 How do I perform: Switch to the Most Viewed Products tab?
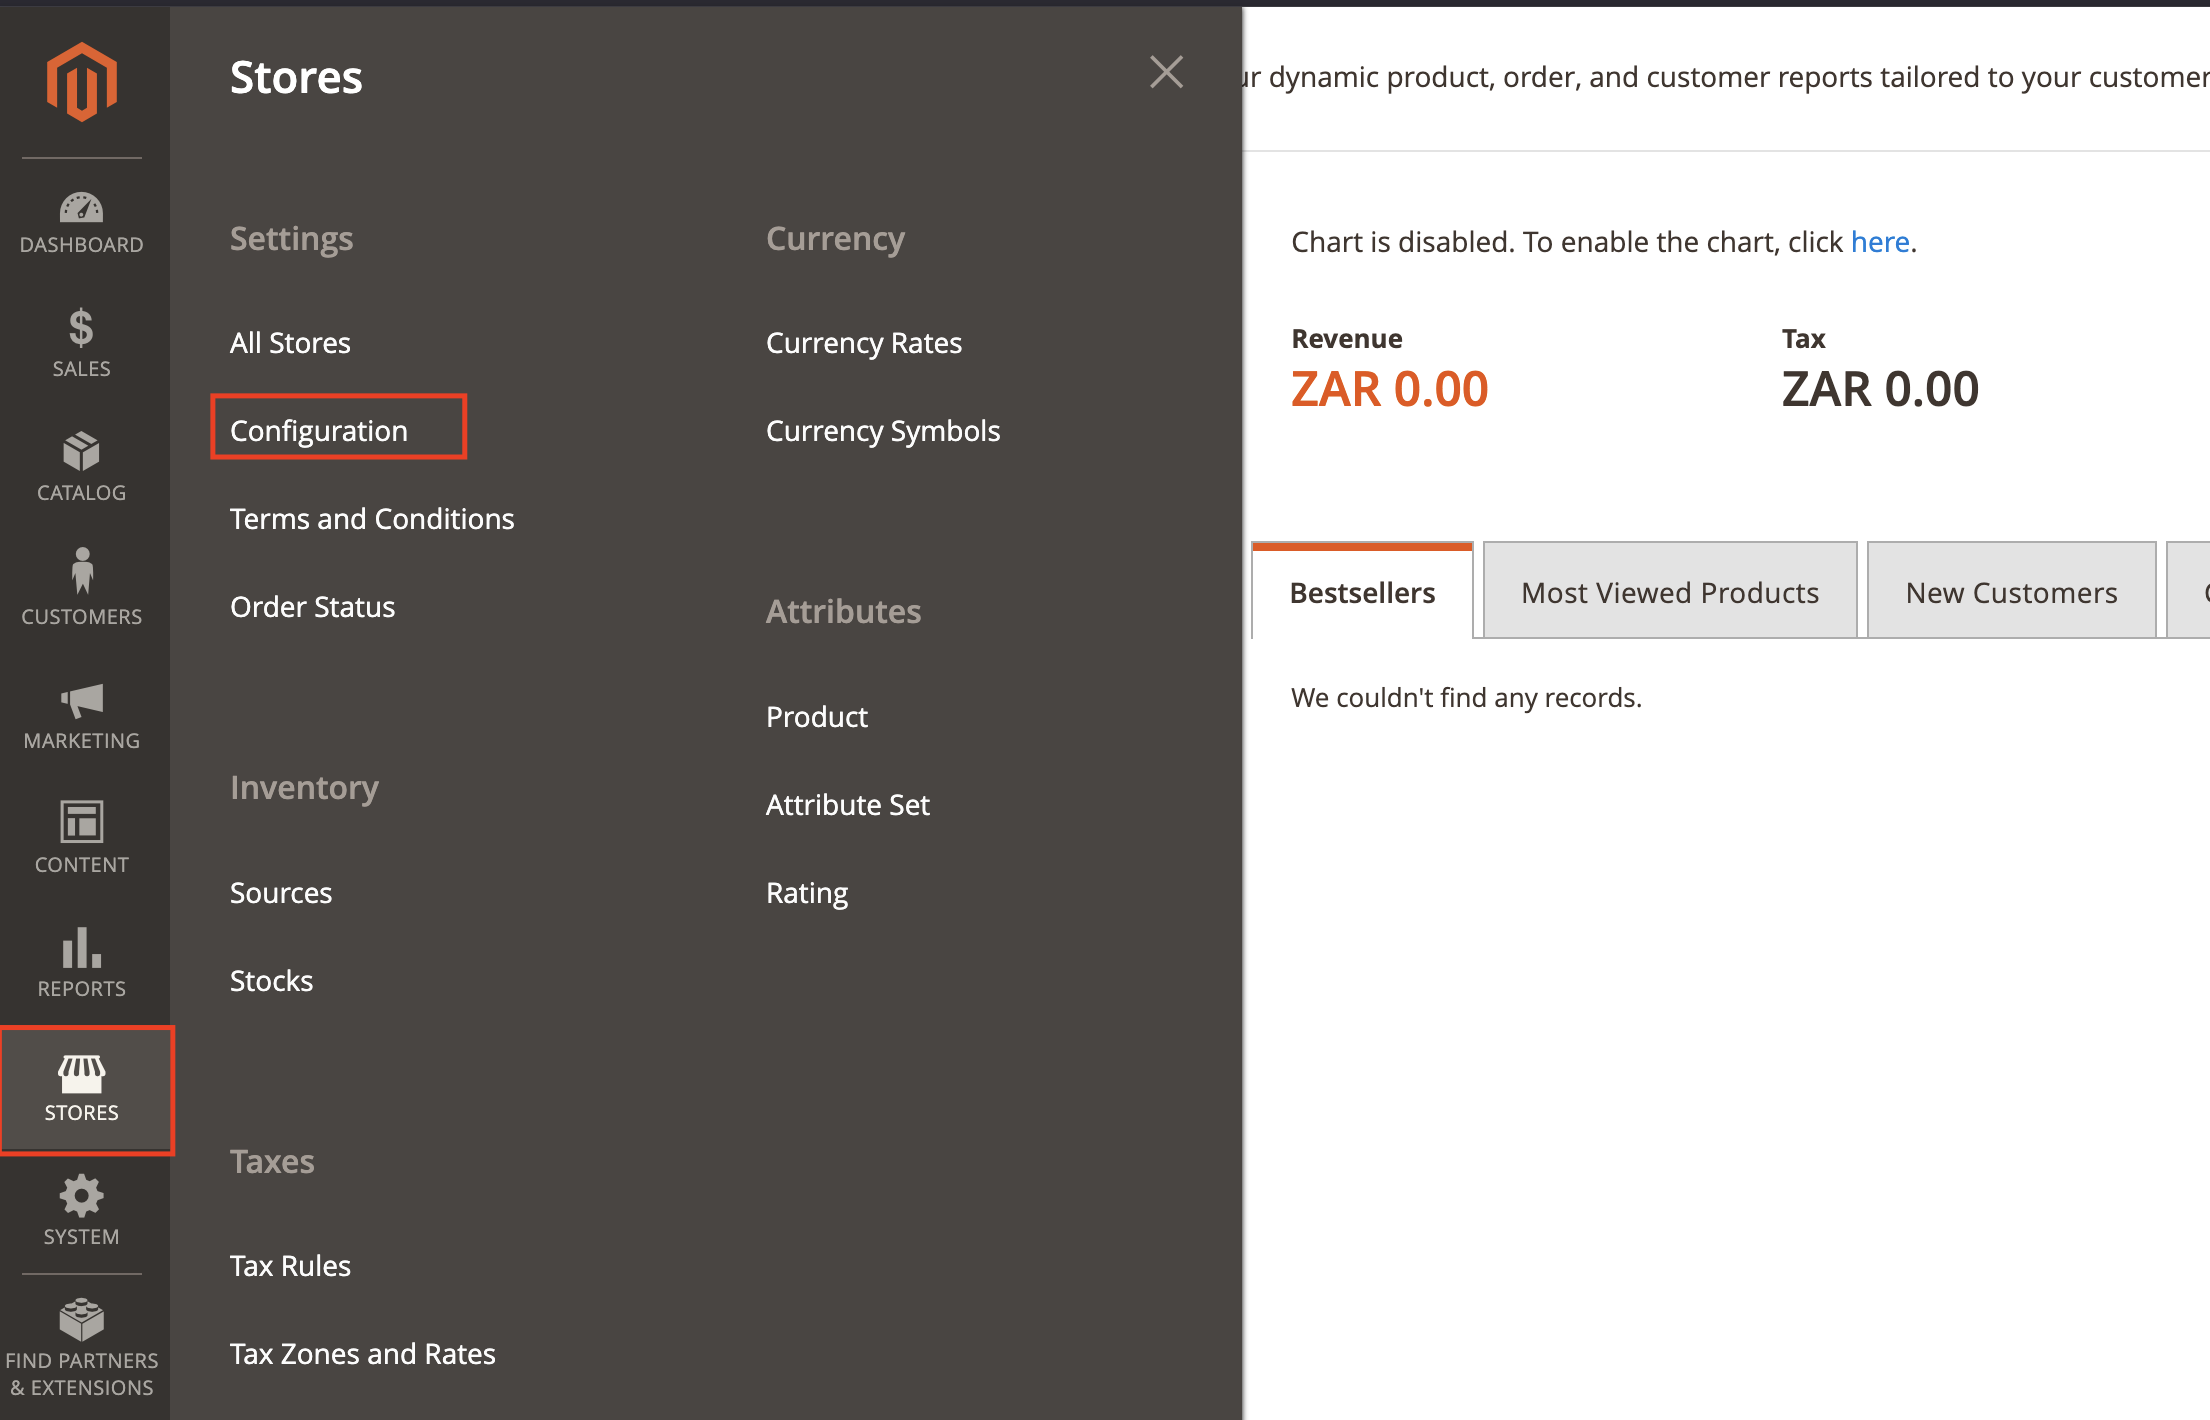(1668, 592)
